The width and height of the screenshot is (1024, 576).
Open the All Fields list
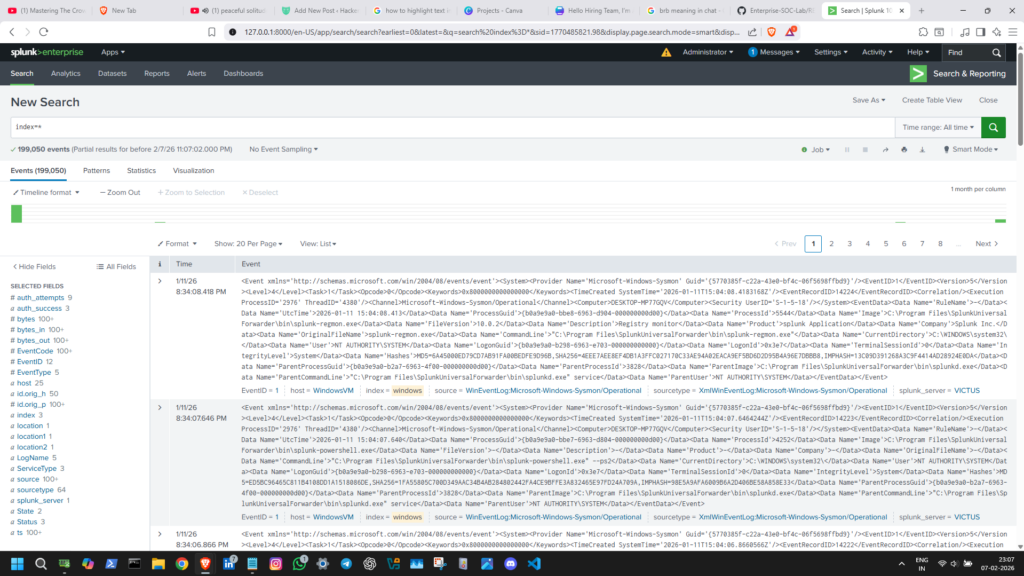click(116, 267)
